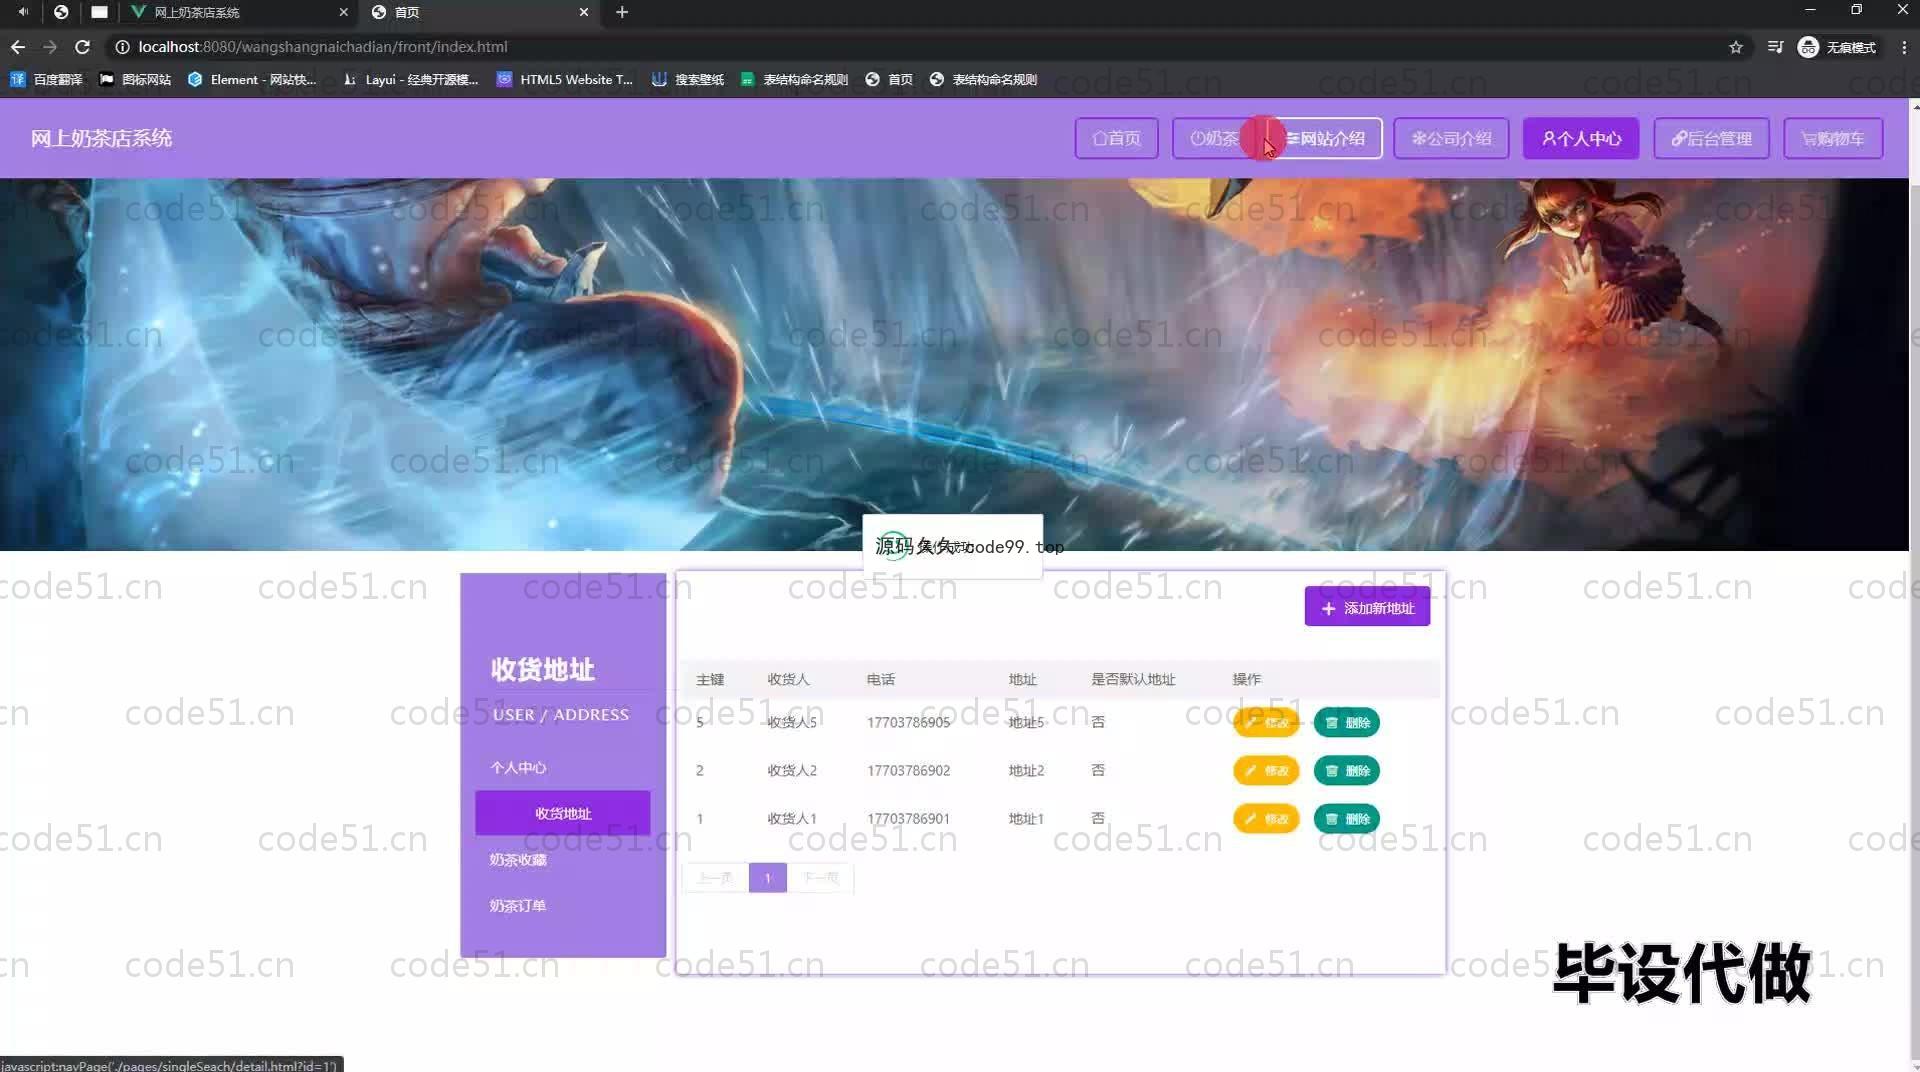Select 收货地址 in sidebar

click(x=563, y=813)
